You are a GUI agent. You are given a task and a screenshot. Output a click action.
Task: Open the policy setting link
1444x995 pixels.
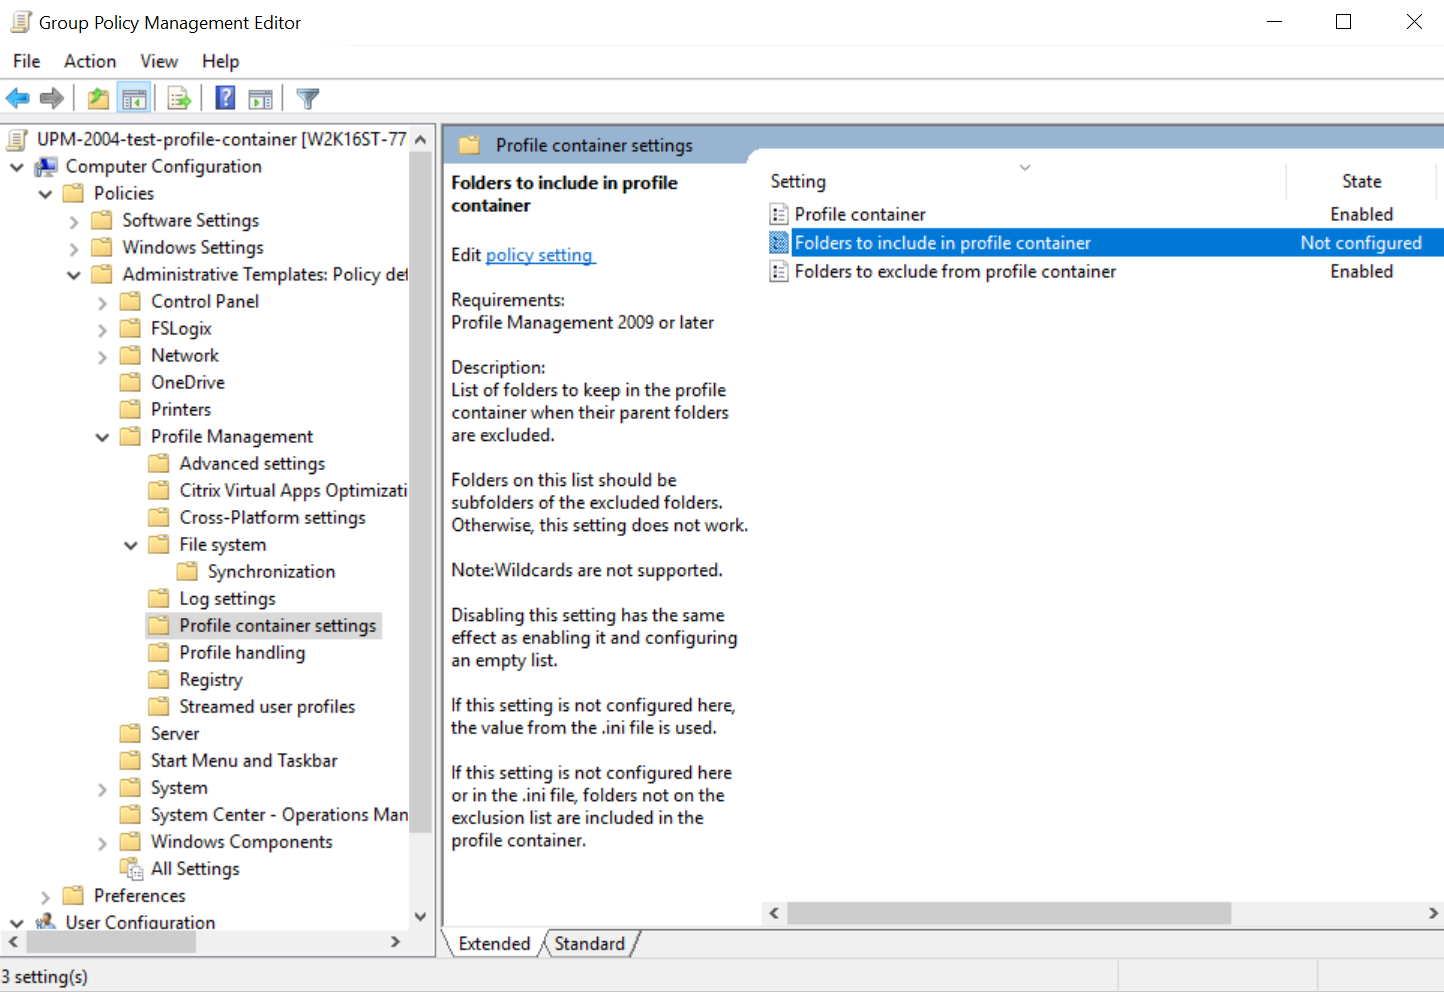[x=540, y=255]
